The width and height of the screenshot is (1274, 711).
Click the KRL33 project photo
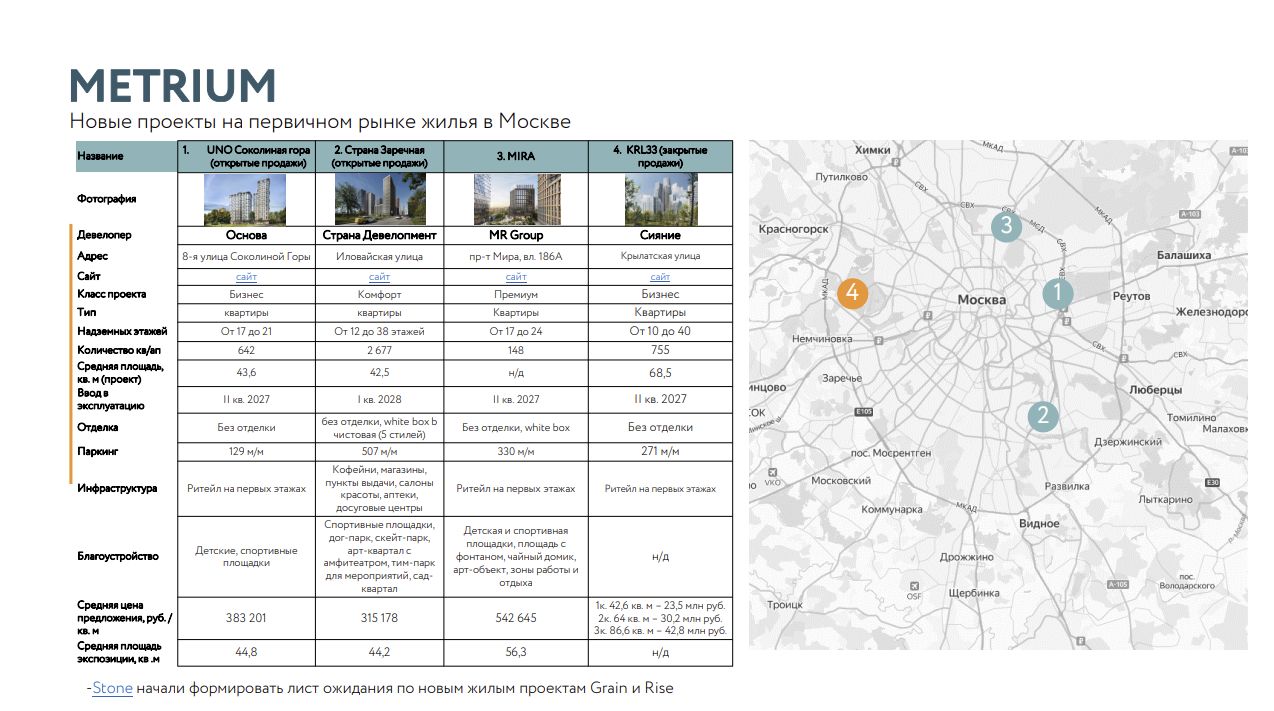(660, 199)
